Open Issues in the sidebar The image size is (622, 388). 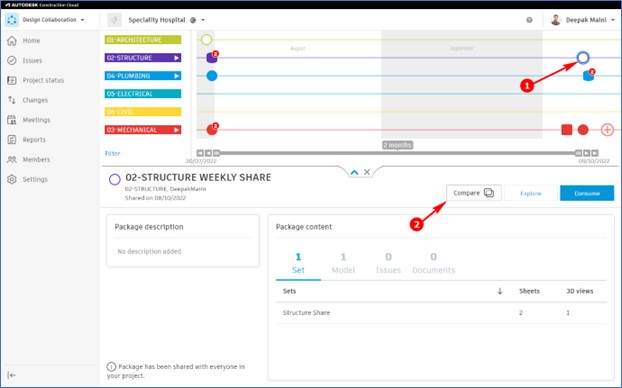(x=32, y=60)
